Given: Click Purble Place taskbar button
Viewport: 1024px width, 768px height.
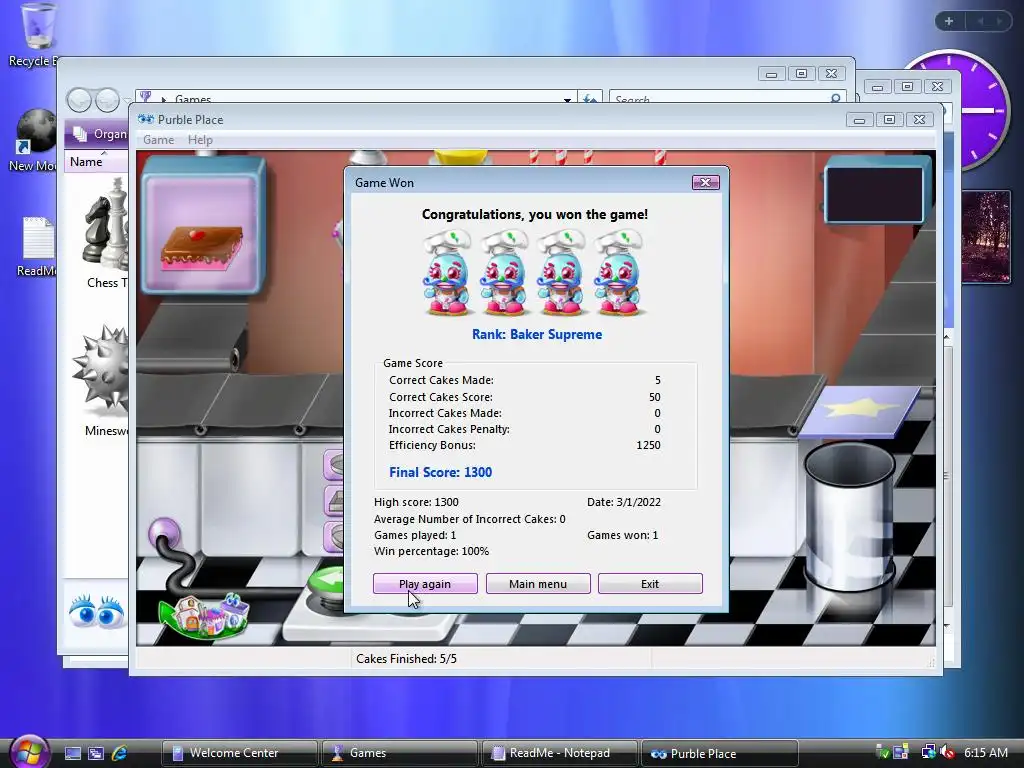Looking at the screenshot, I should point(720,753).
